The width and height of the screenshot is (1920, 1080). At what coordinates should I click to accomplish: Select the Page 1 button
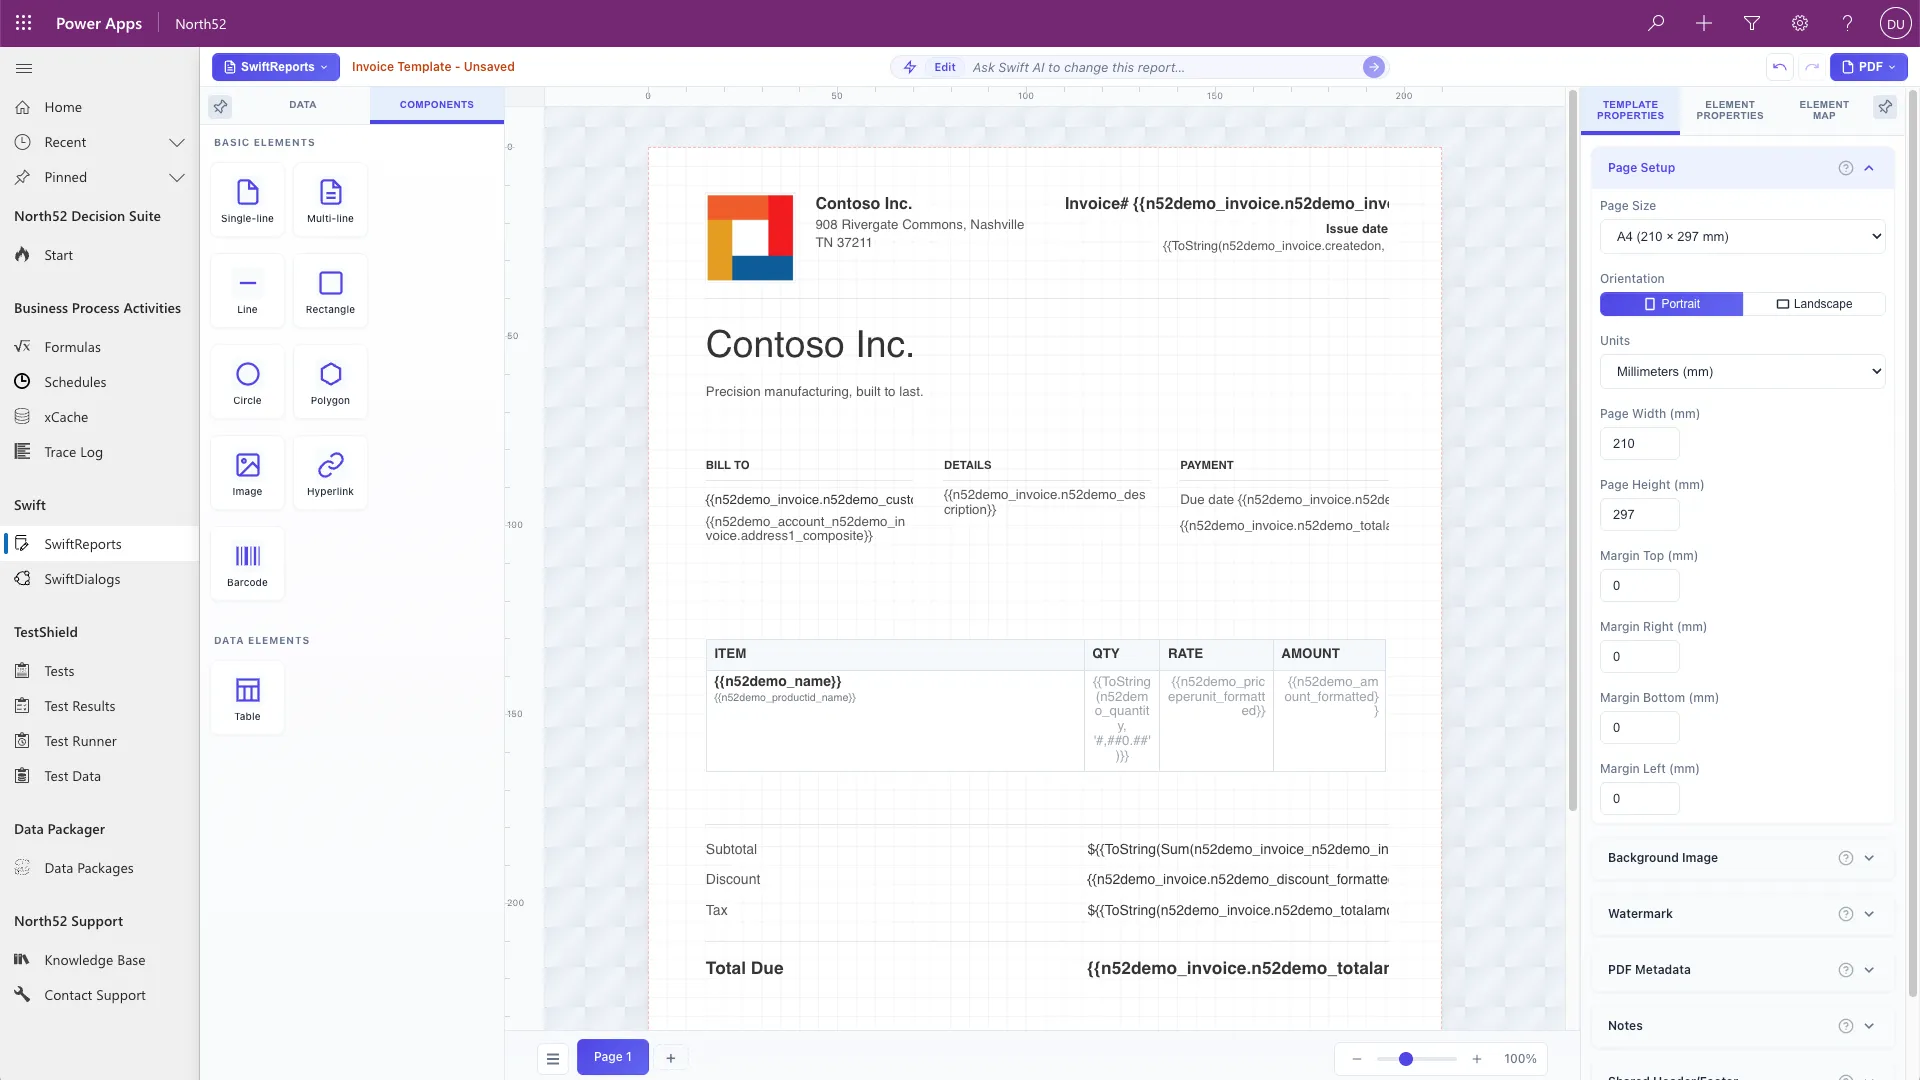click(x=613, y=1057)
